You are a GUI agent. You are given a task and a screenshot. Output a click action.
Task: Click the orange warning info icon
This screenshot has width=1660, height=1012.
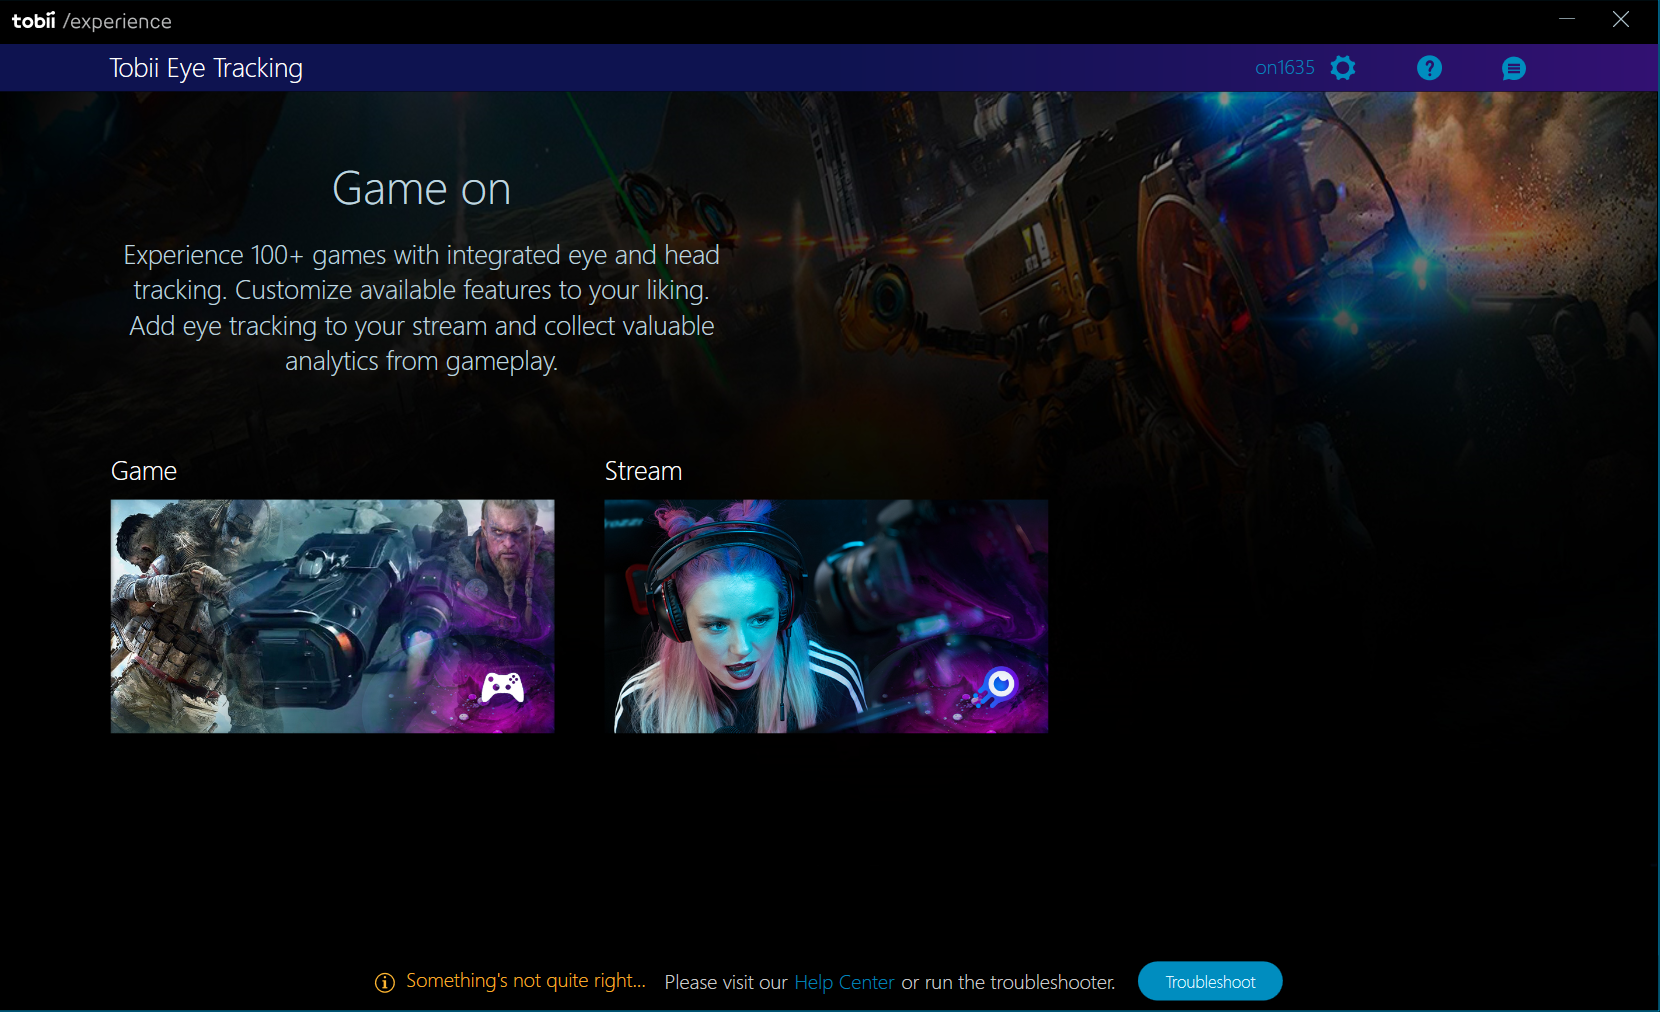pos(385,983)
